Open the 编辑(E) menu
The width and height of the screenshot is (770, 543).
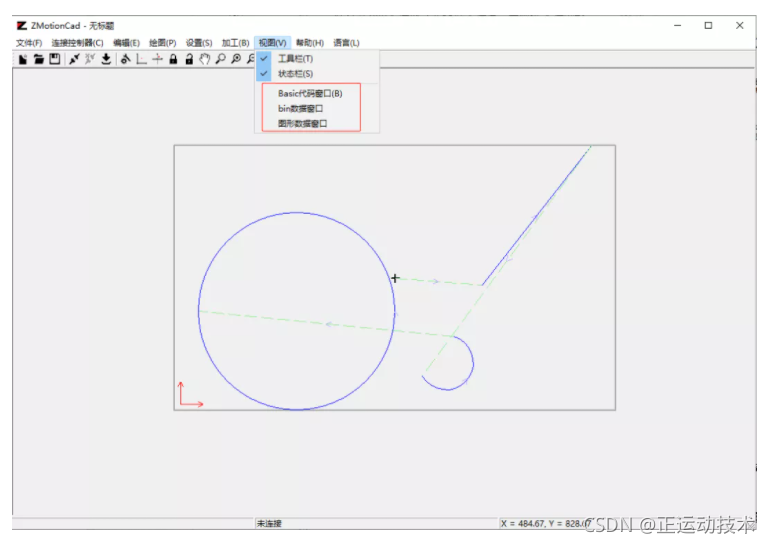[126, 43]
